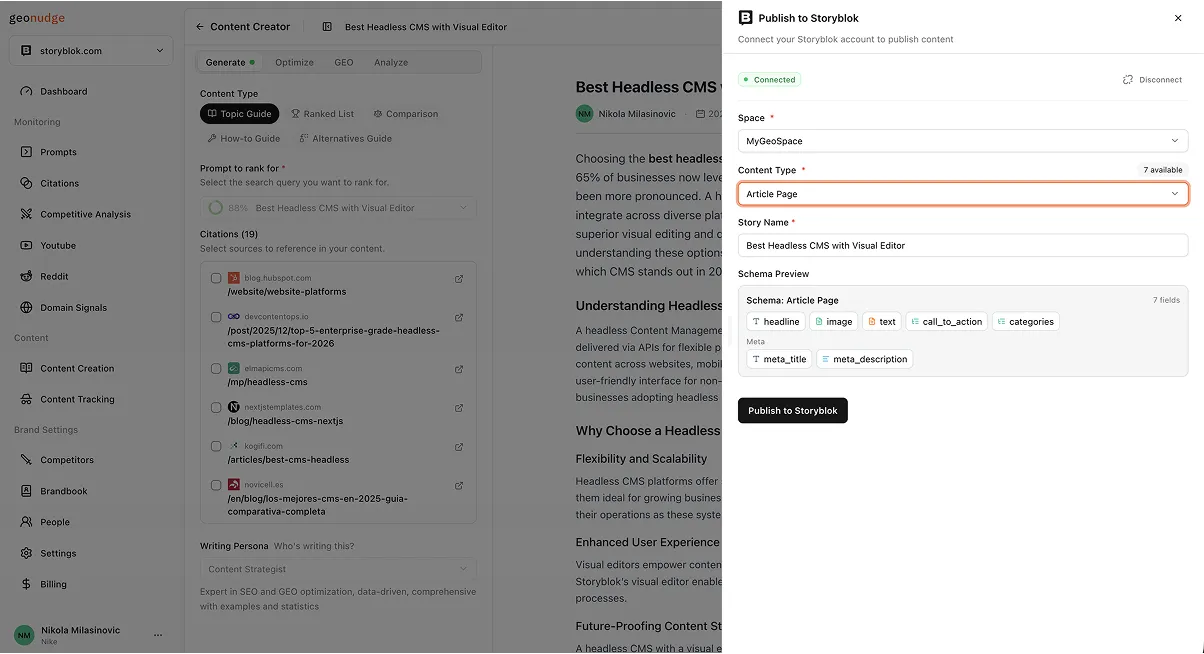Switch to the Analyze tab
Viewport: 1204px width, 654px height.
pos(390,61)
